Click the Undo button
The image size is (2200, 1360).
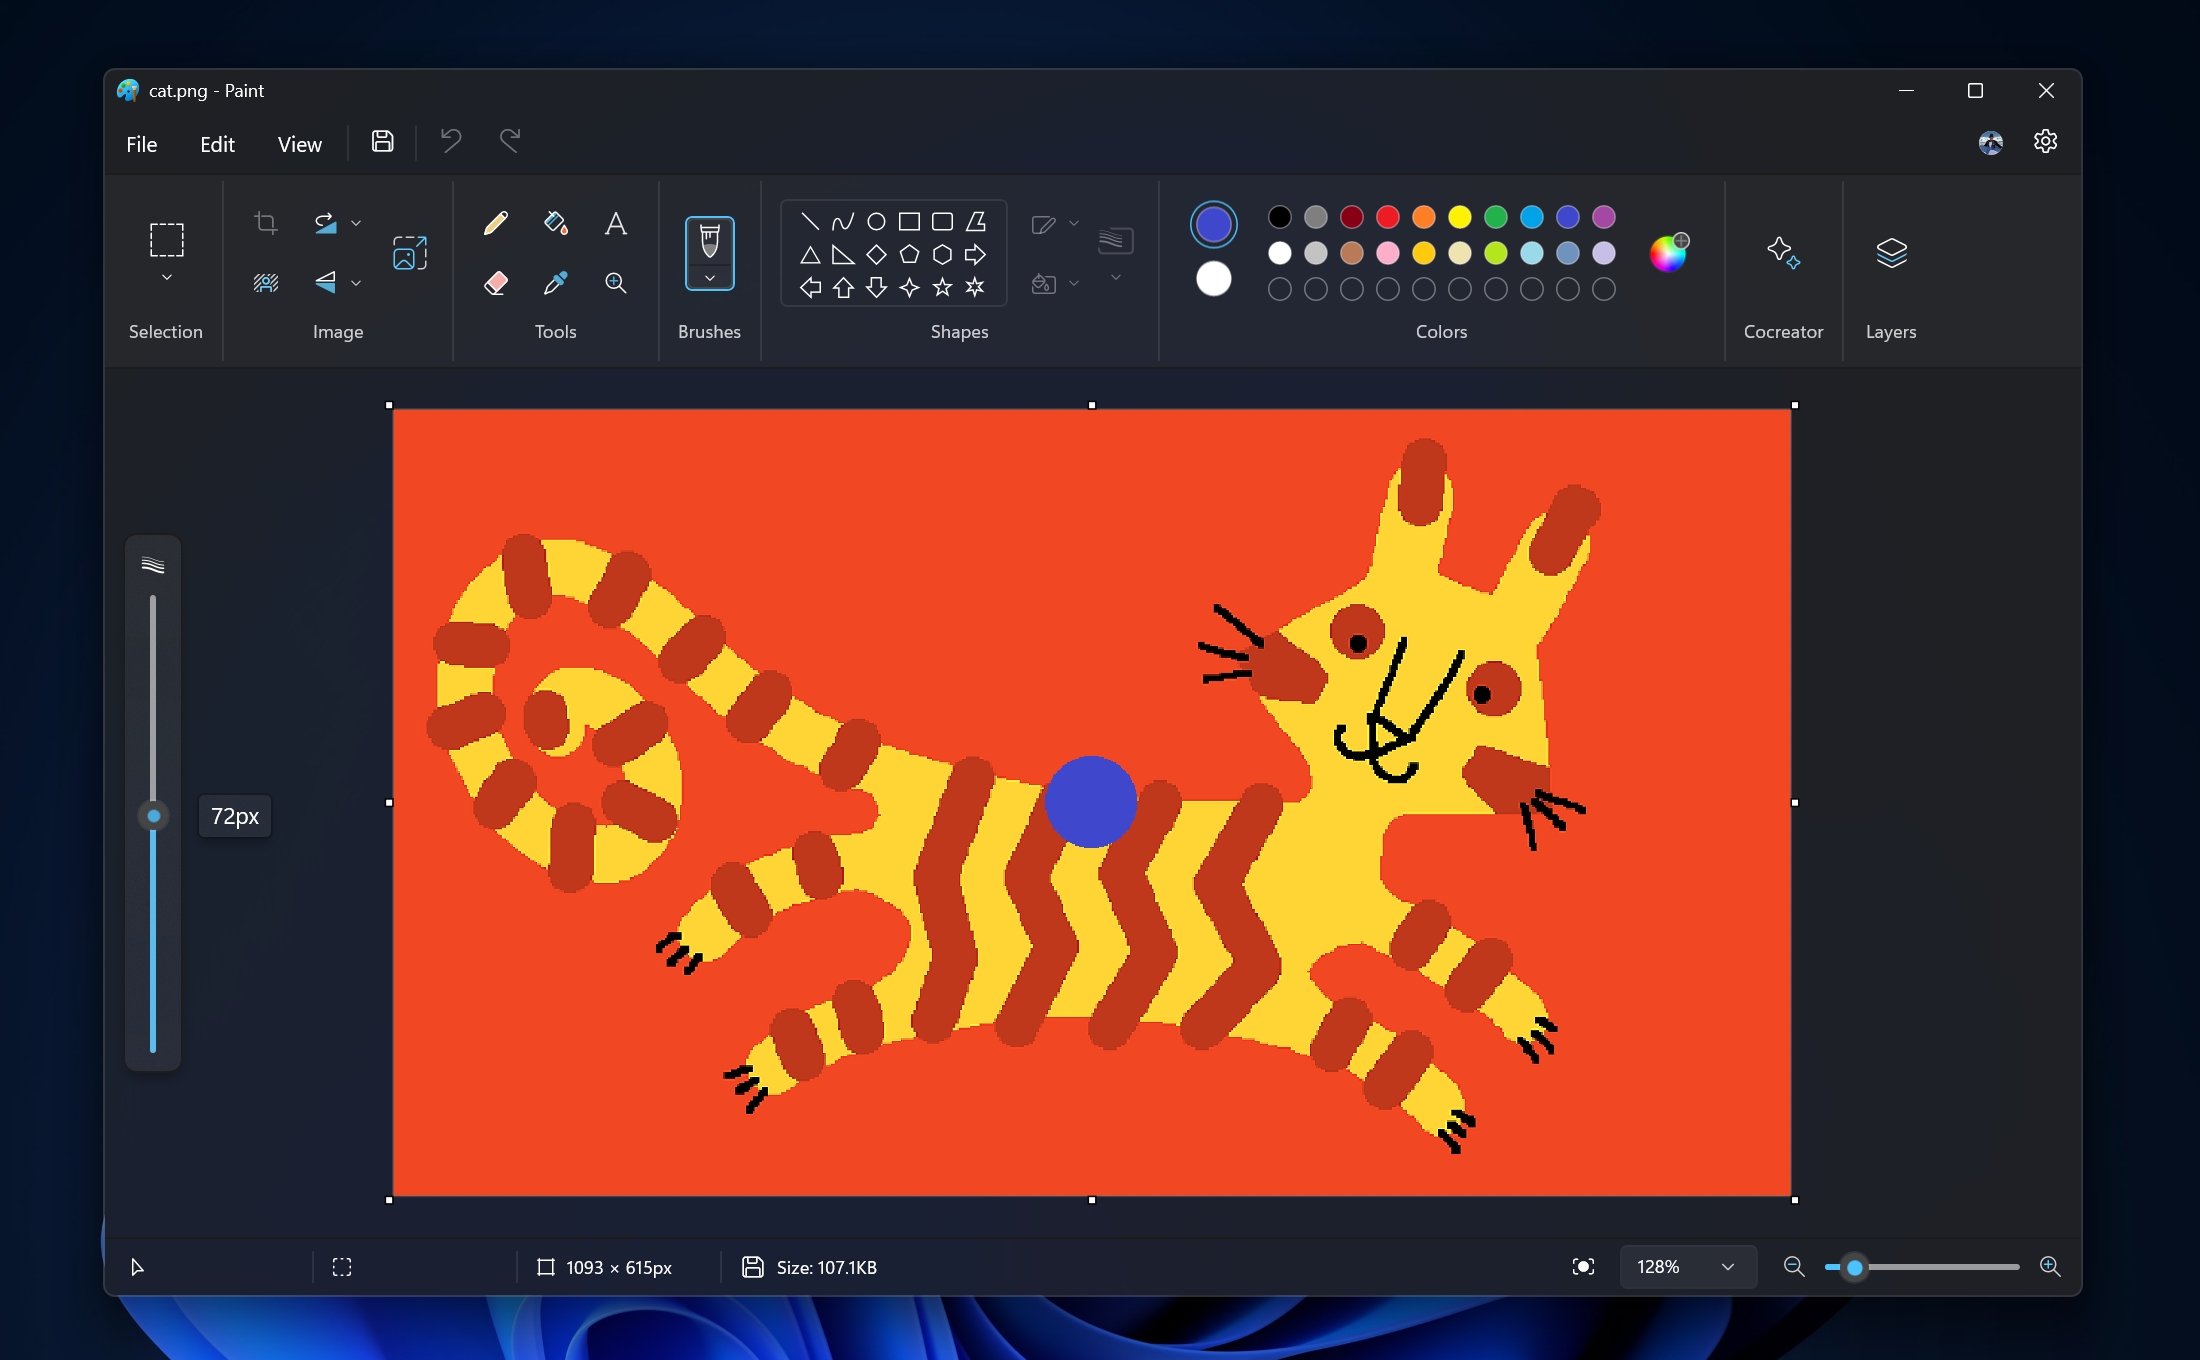point(451,143)
